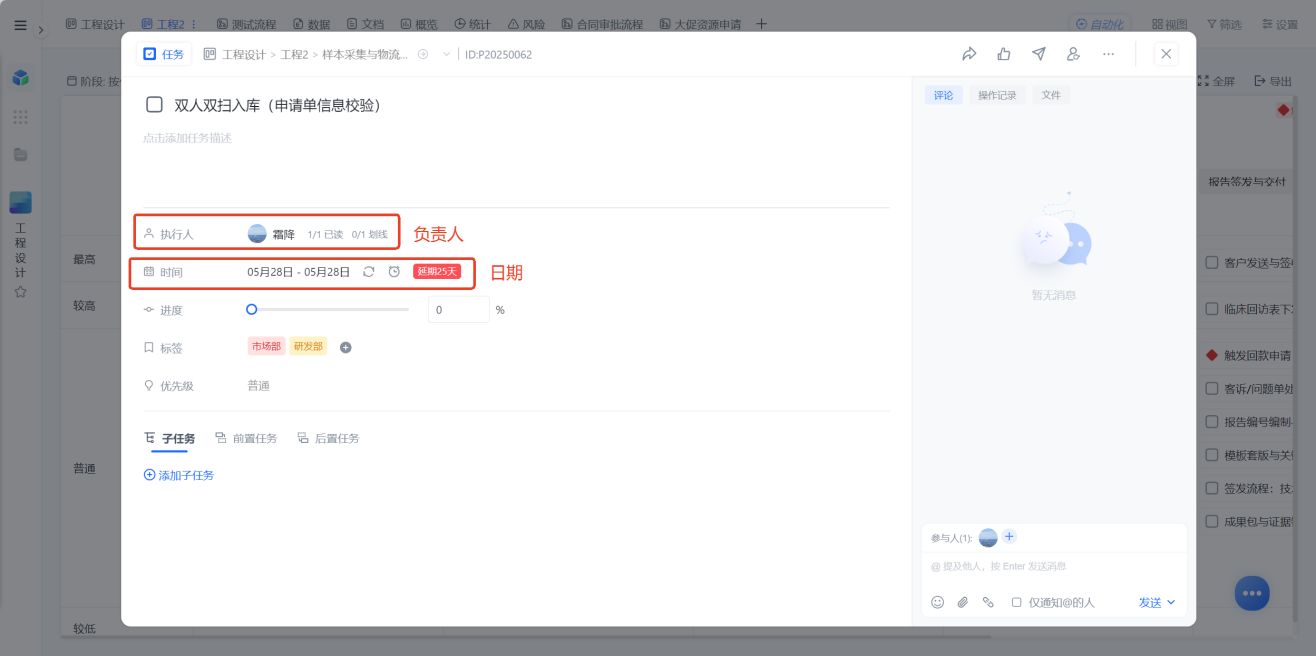Click the emoji smiley icon in comment box

click(937, 602)
